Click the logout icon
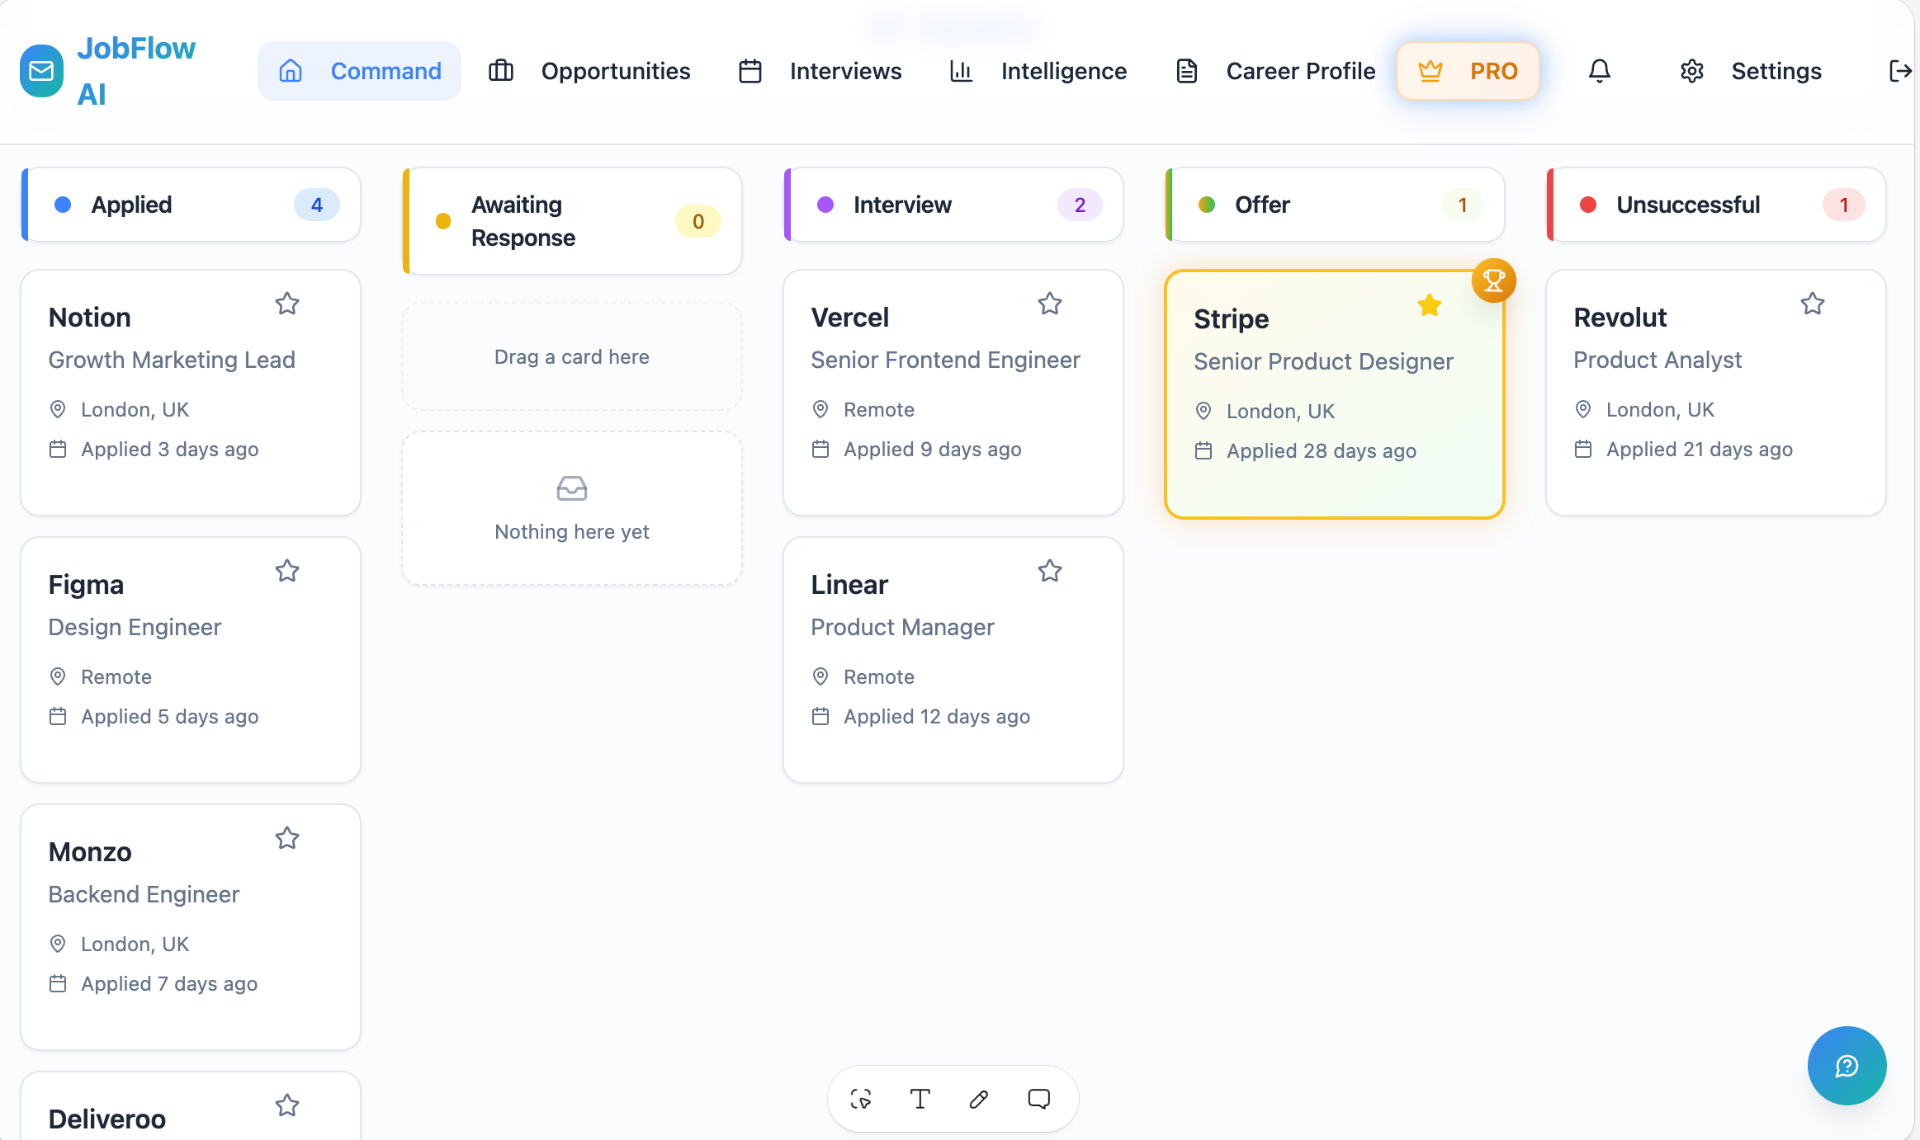The width and height of the screenshot is (1920, 1140). [x=1900, y=71]
